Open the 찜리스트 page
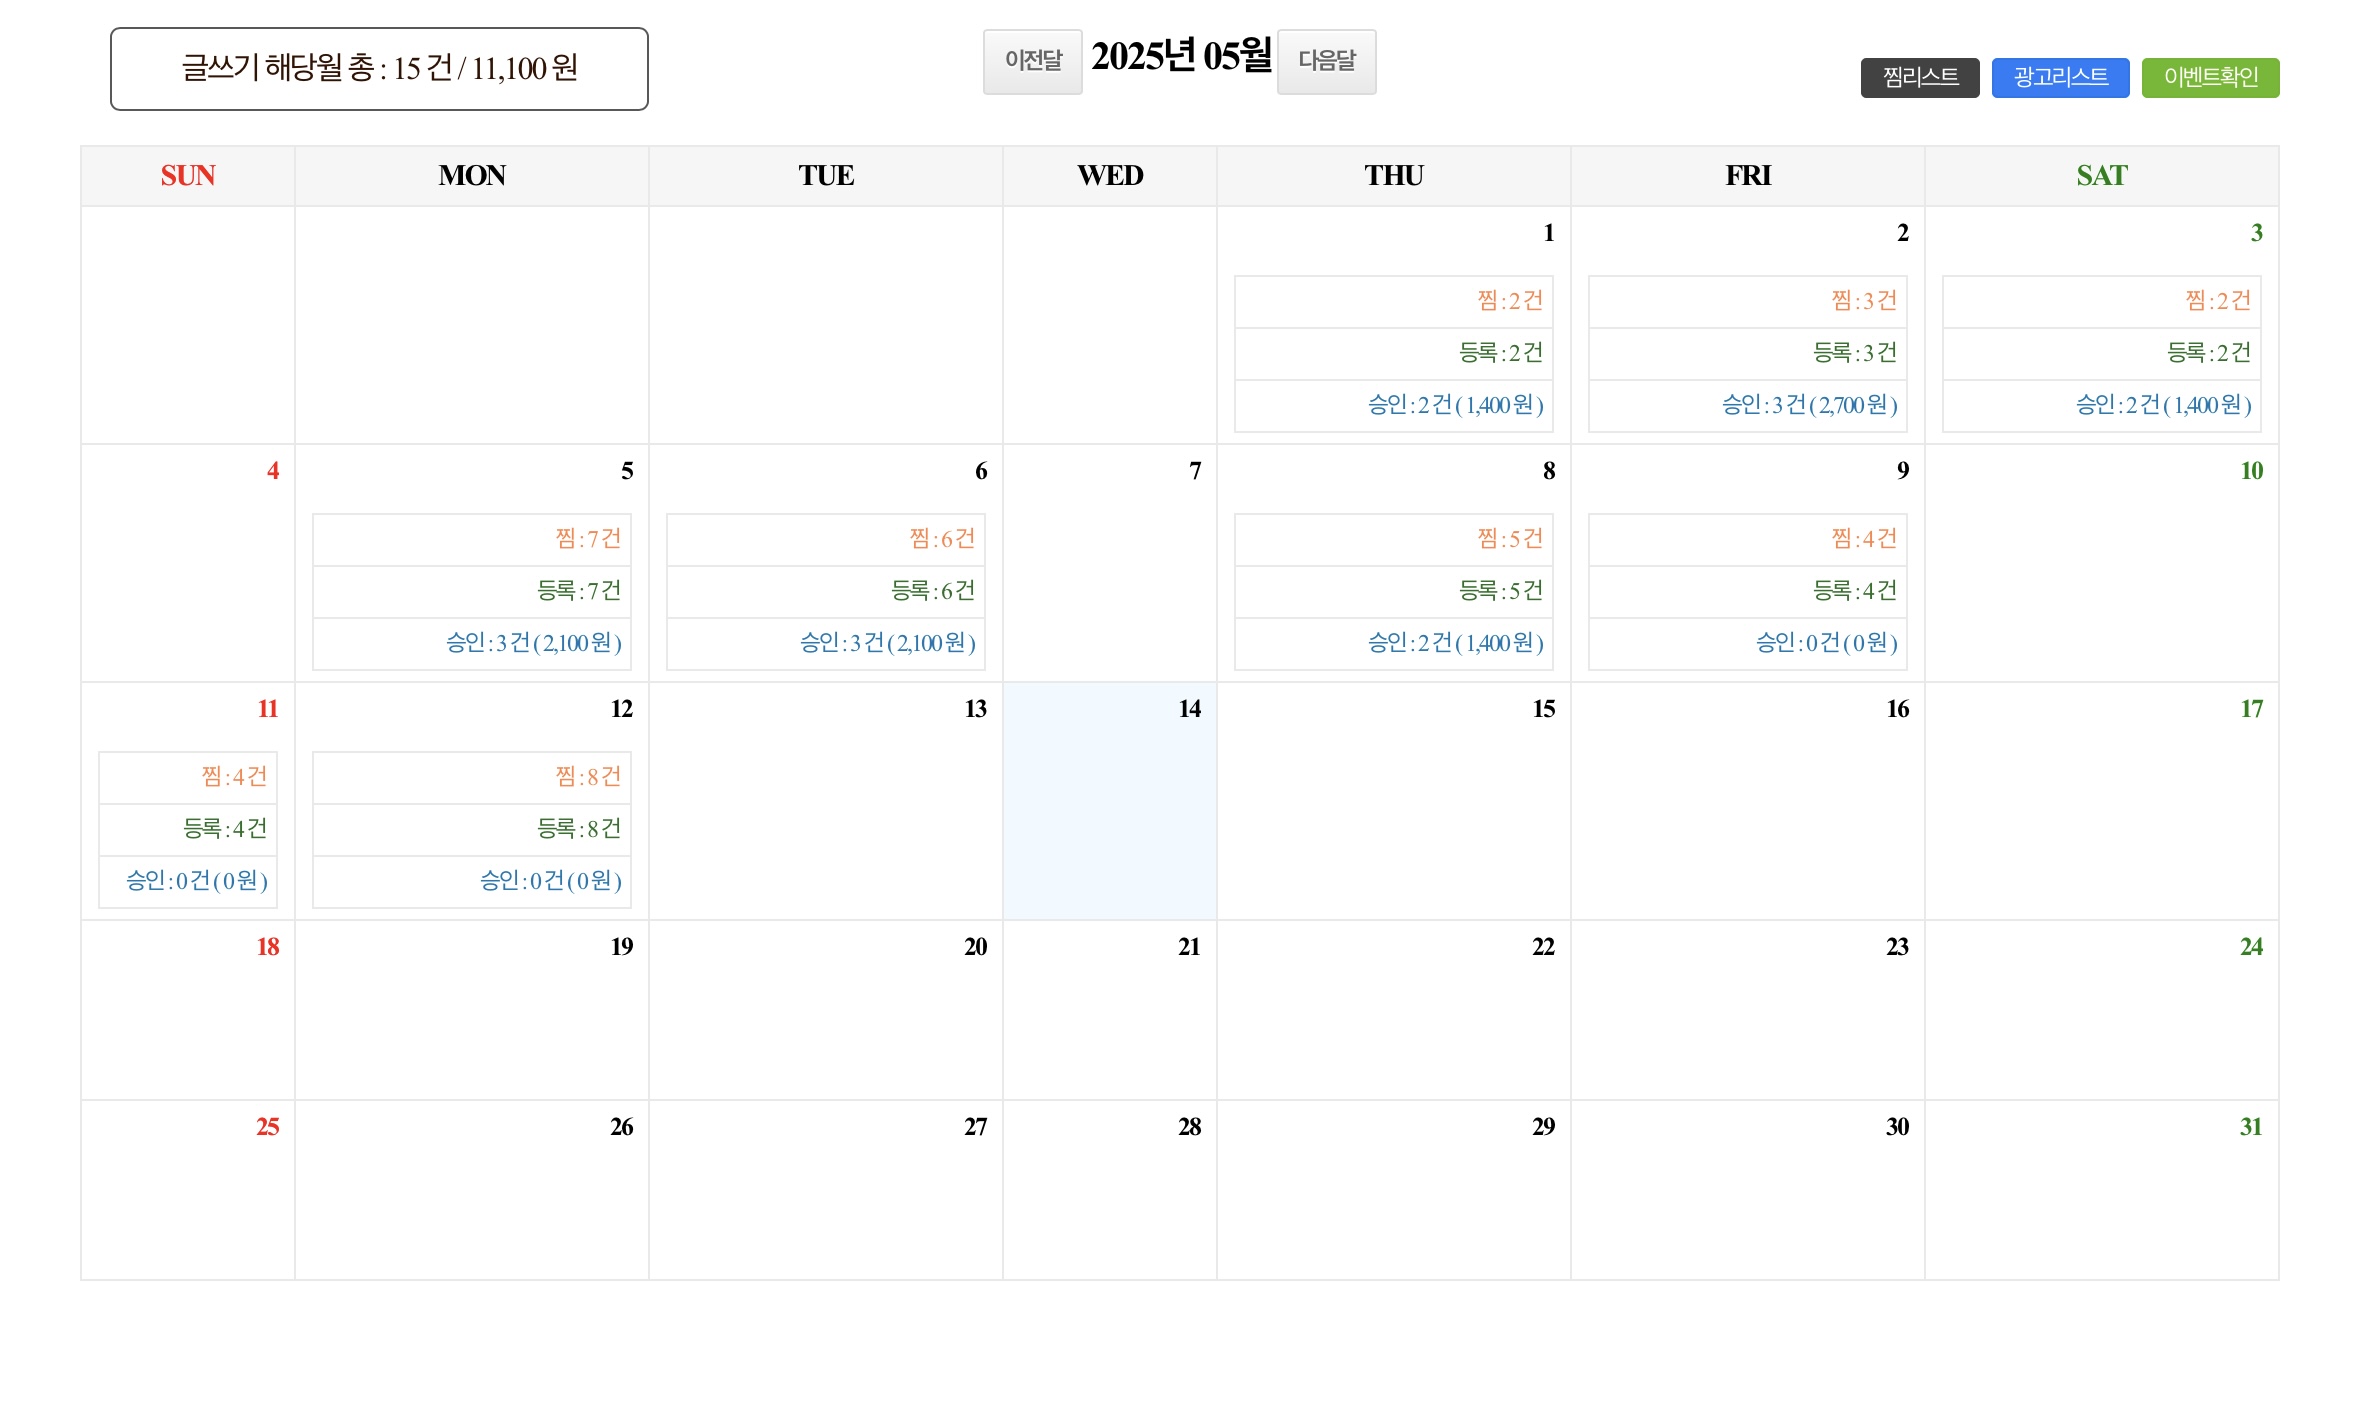Viewport: 2360px width, 1409px height. [x=1919, y=77]
